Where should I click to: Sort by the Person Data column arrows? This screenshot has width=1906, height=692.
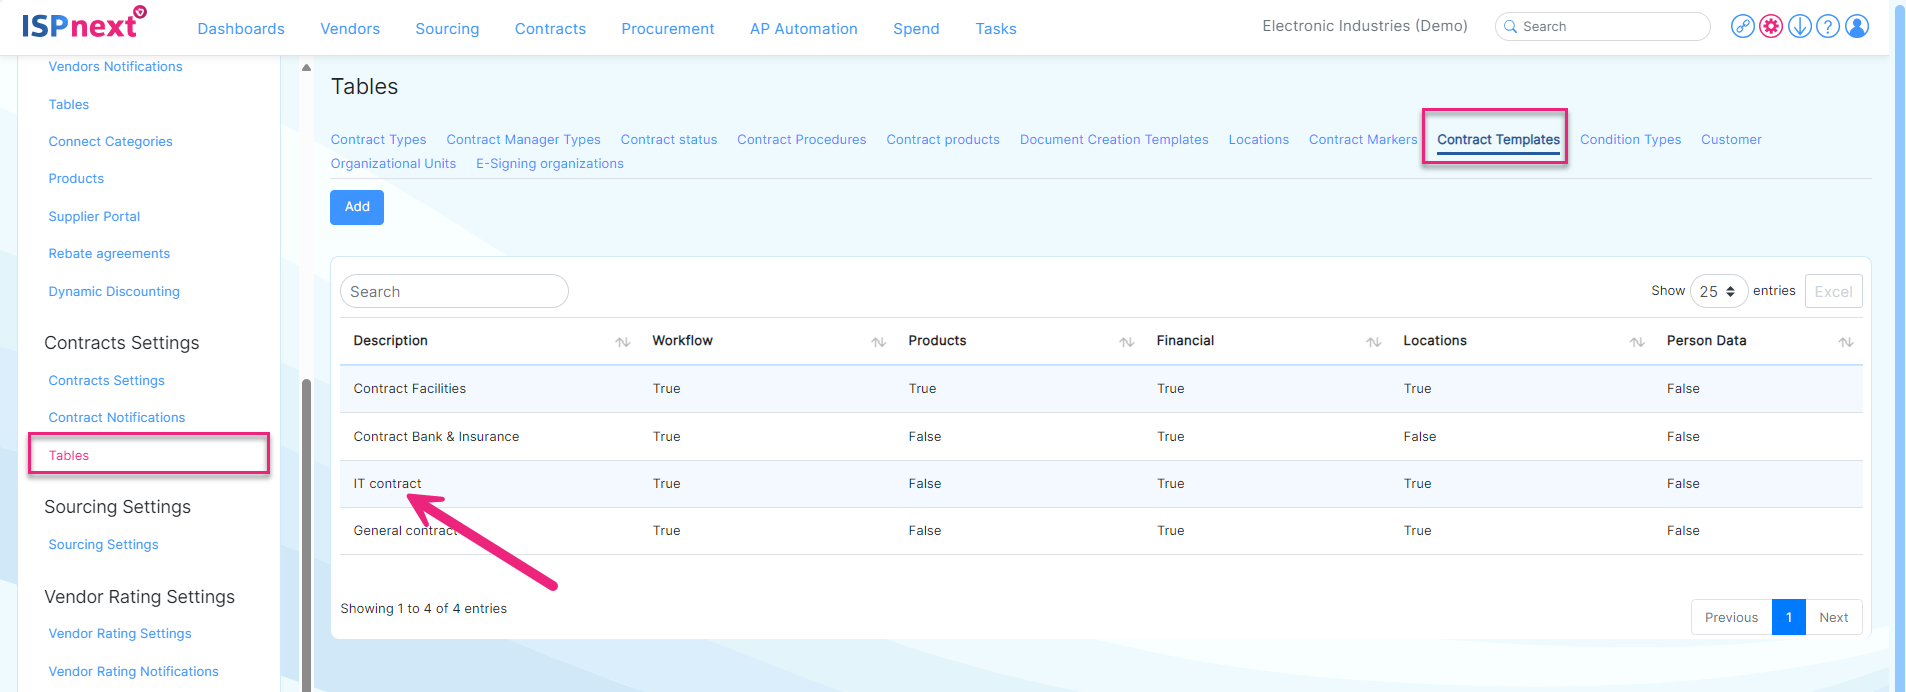coord(1846,342)
